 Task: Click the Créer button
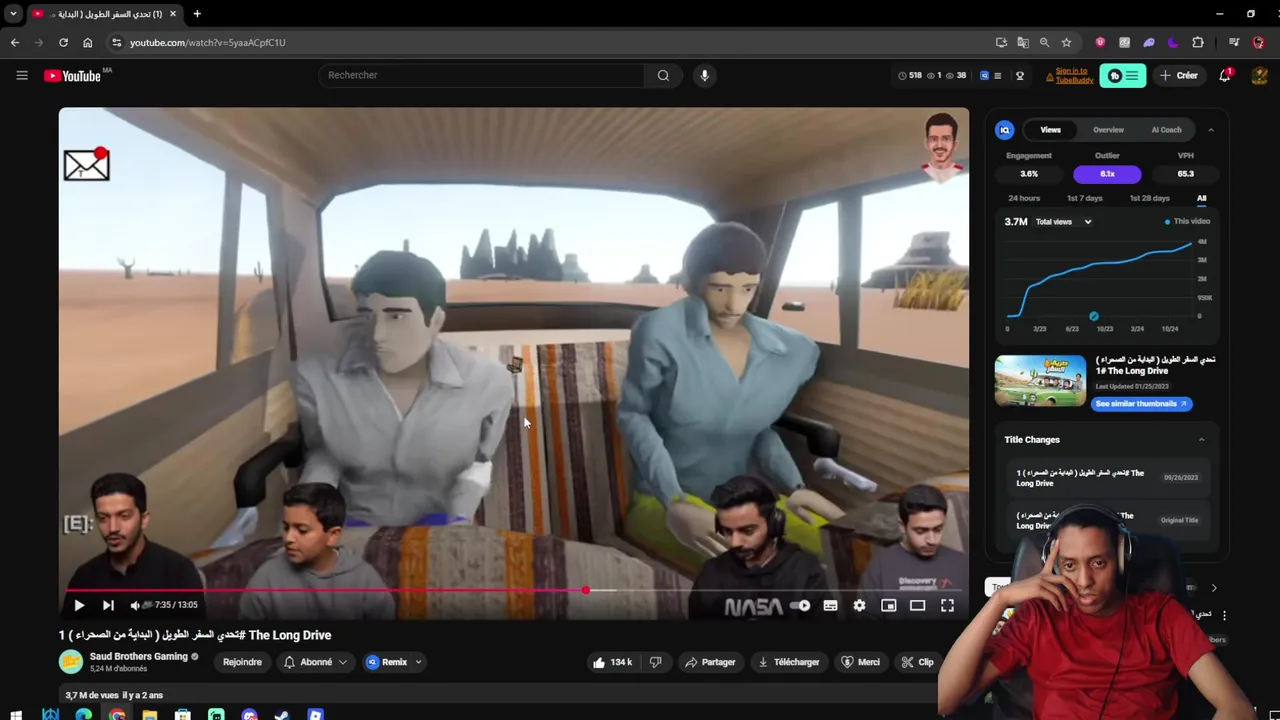coord(1178,75)
